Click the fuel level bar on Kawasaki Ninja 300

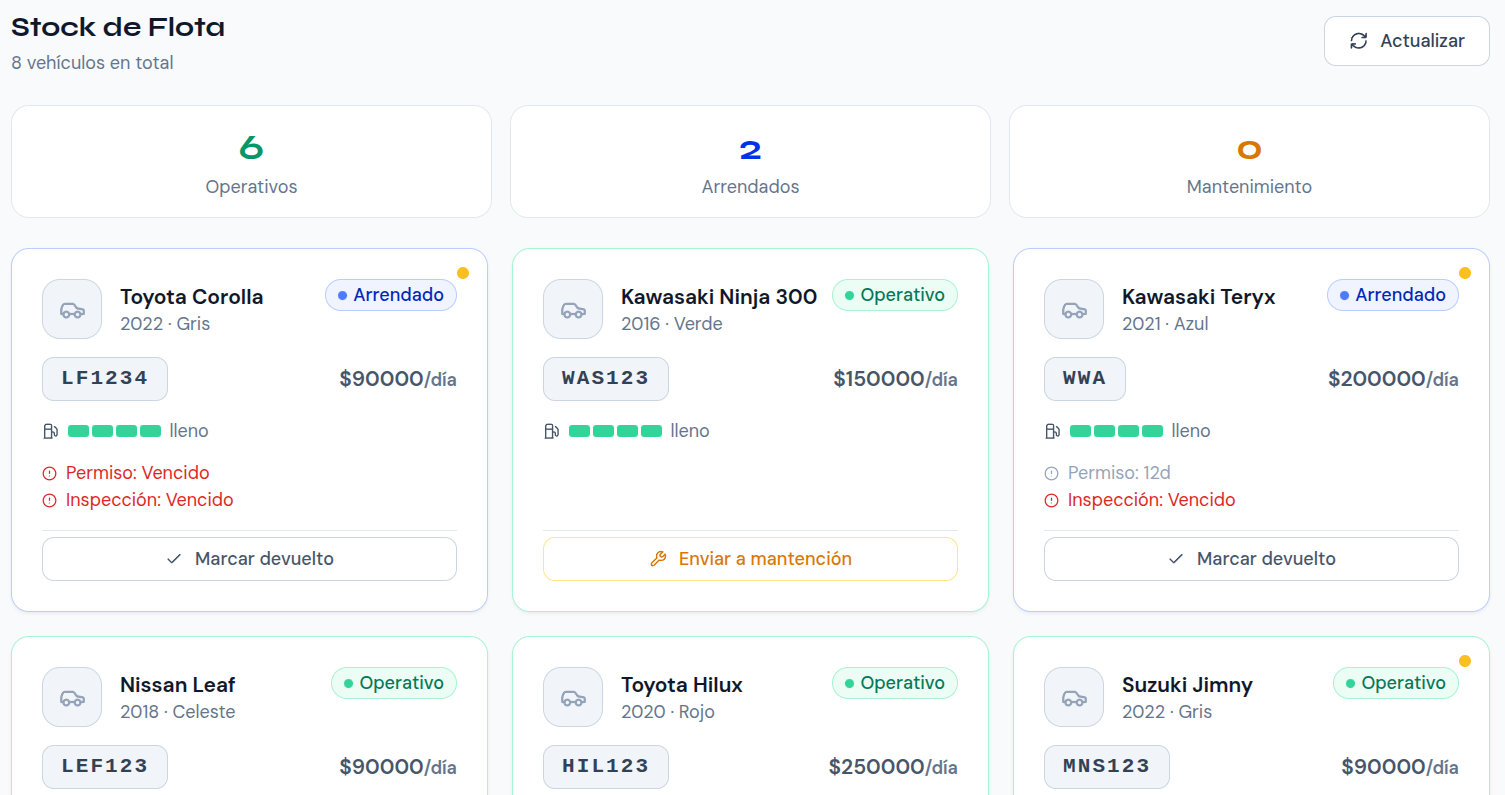coord(616,431)
